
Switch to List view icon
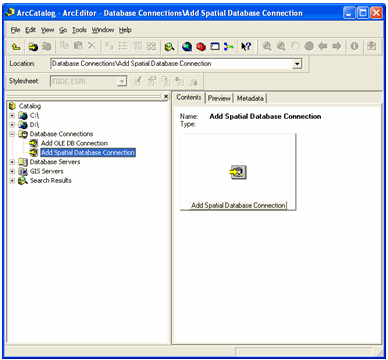click(x=123, y=46)
